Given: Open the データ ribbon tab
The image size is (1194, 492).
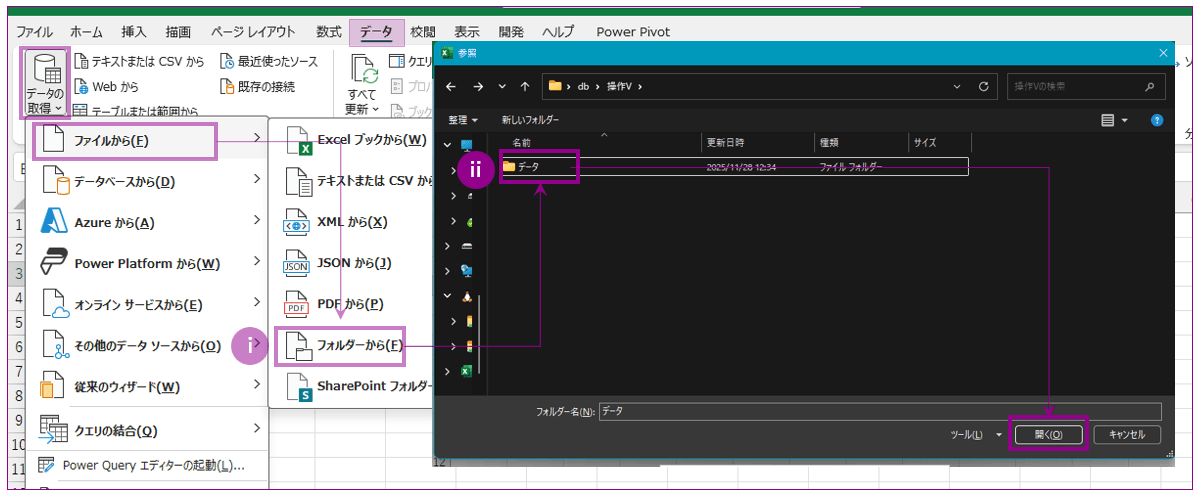Looking at the screenshot, I should [376, 32].
